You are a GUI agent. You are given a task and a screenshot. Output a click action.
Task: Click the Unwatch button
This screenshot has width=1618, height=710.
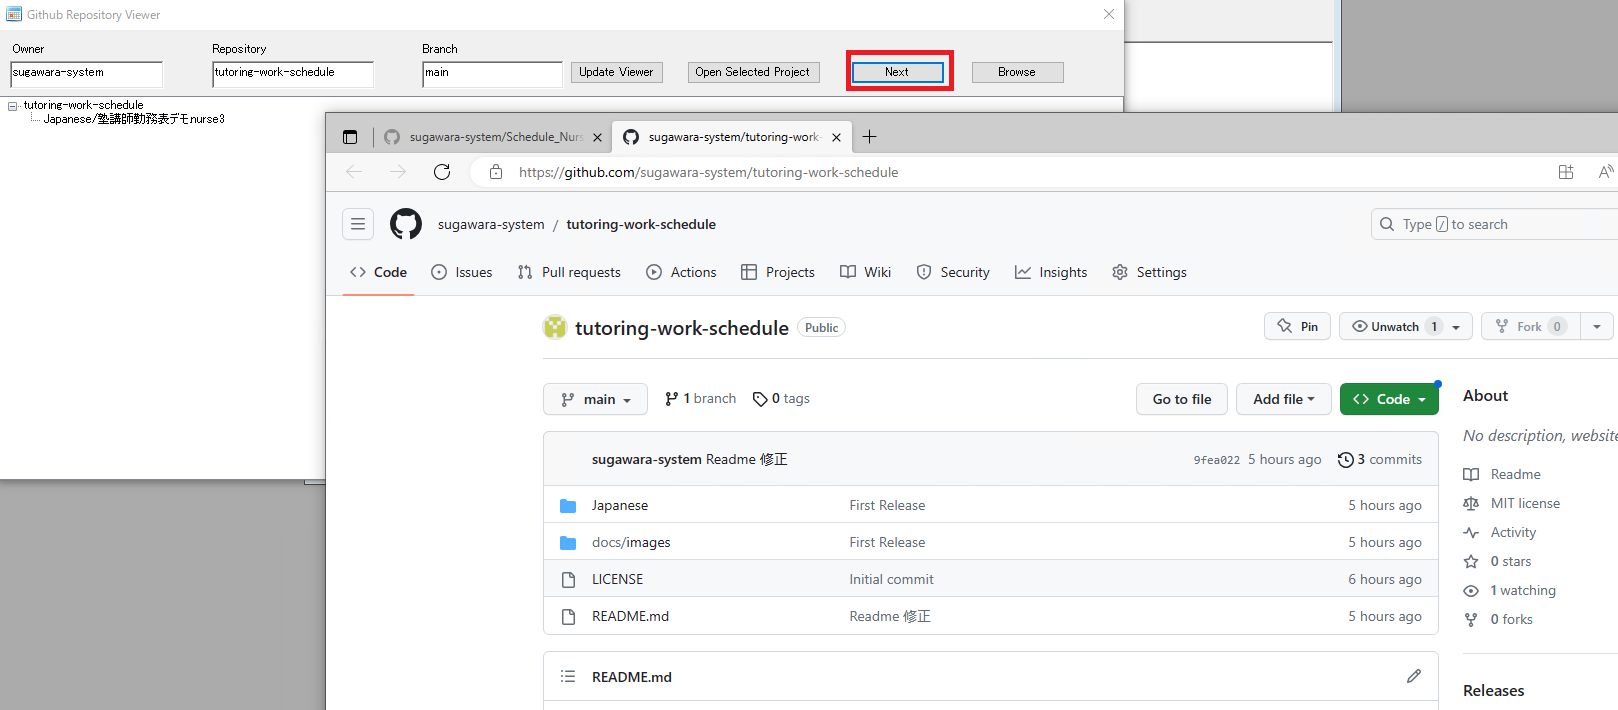point(1395,326)
